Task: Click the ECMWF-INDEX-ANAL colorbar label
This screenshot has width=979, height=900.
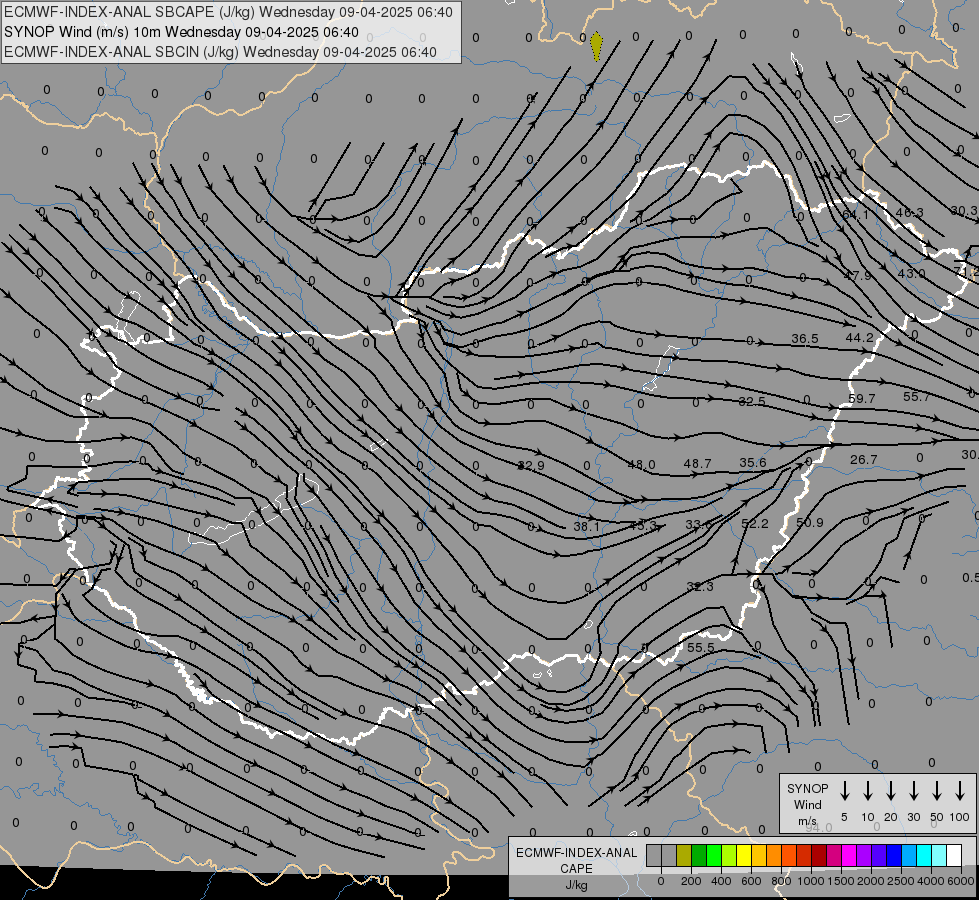Action: [576, 853]
